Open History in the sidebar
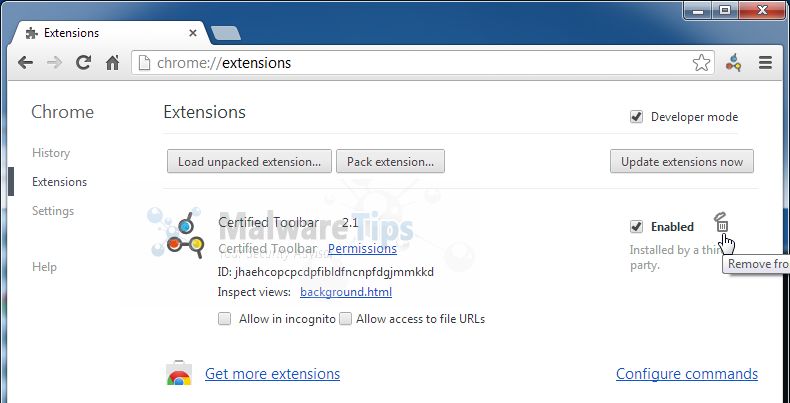Image resolution: width=790 pixels, height=403 pixels. point(51,153)
